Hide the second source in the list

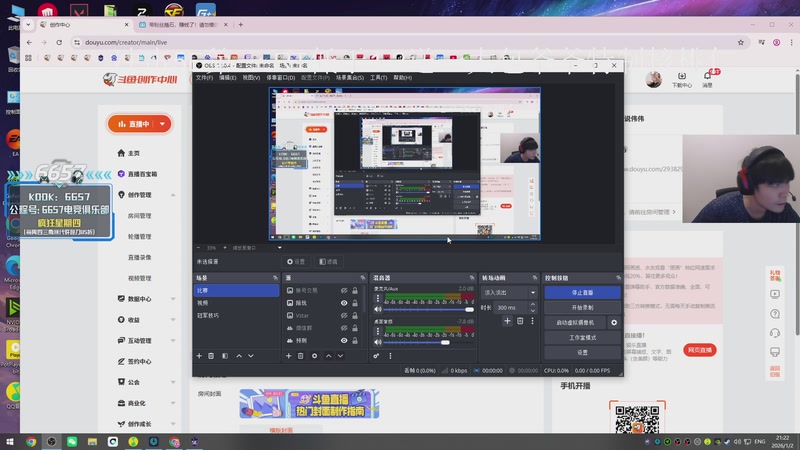[344, 303]
